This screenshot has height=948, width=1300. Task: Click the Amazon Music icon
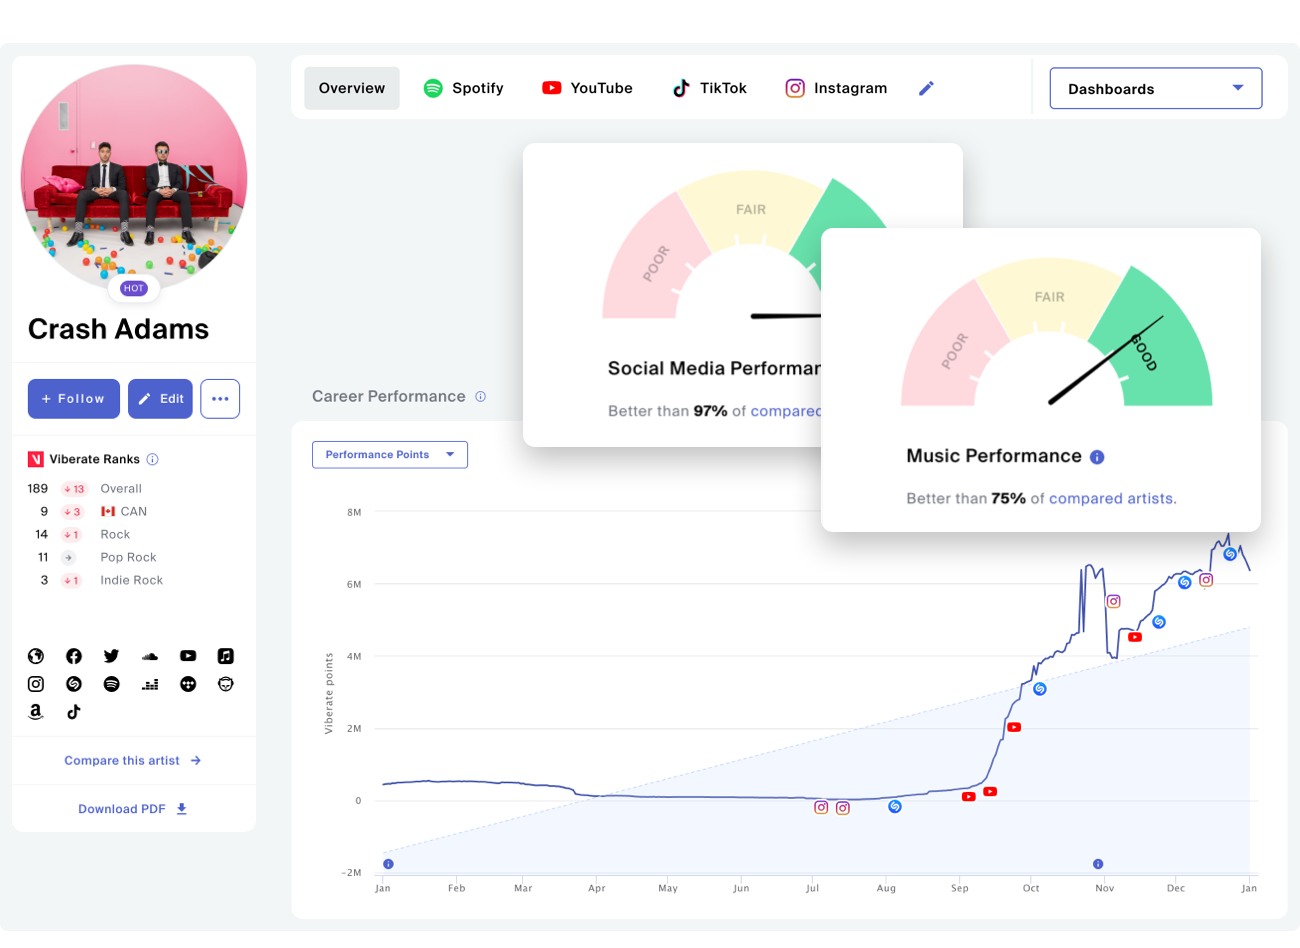tap(36, 712)
